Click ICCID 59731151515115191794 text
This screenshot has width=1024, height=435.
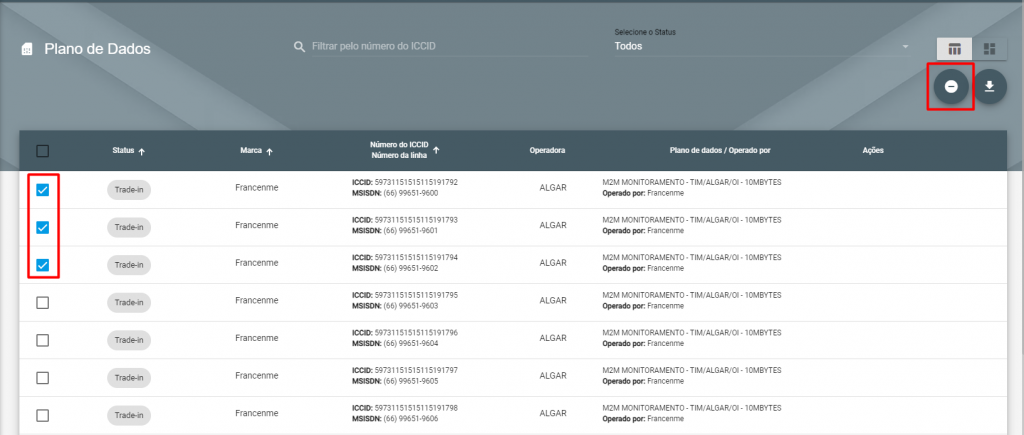(x=405, y=257)
